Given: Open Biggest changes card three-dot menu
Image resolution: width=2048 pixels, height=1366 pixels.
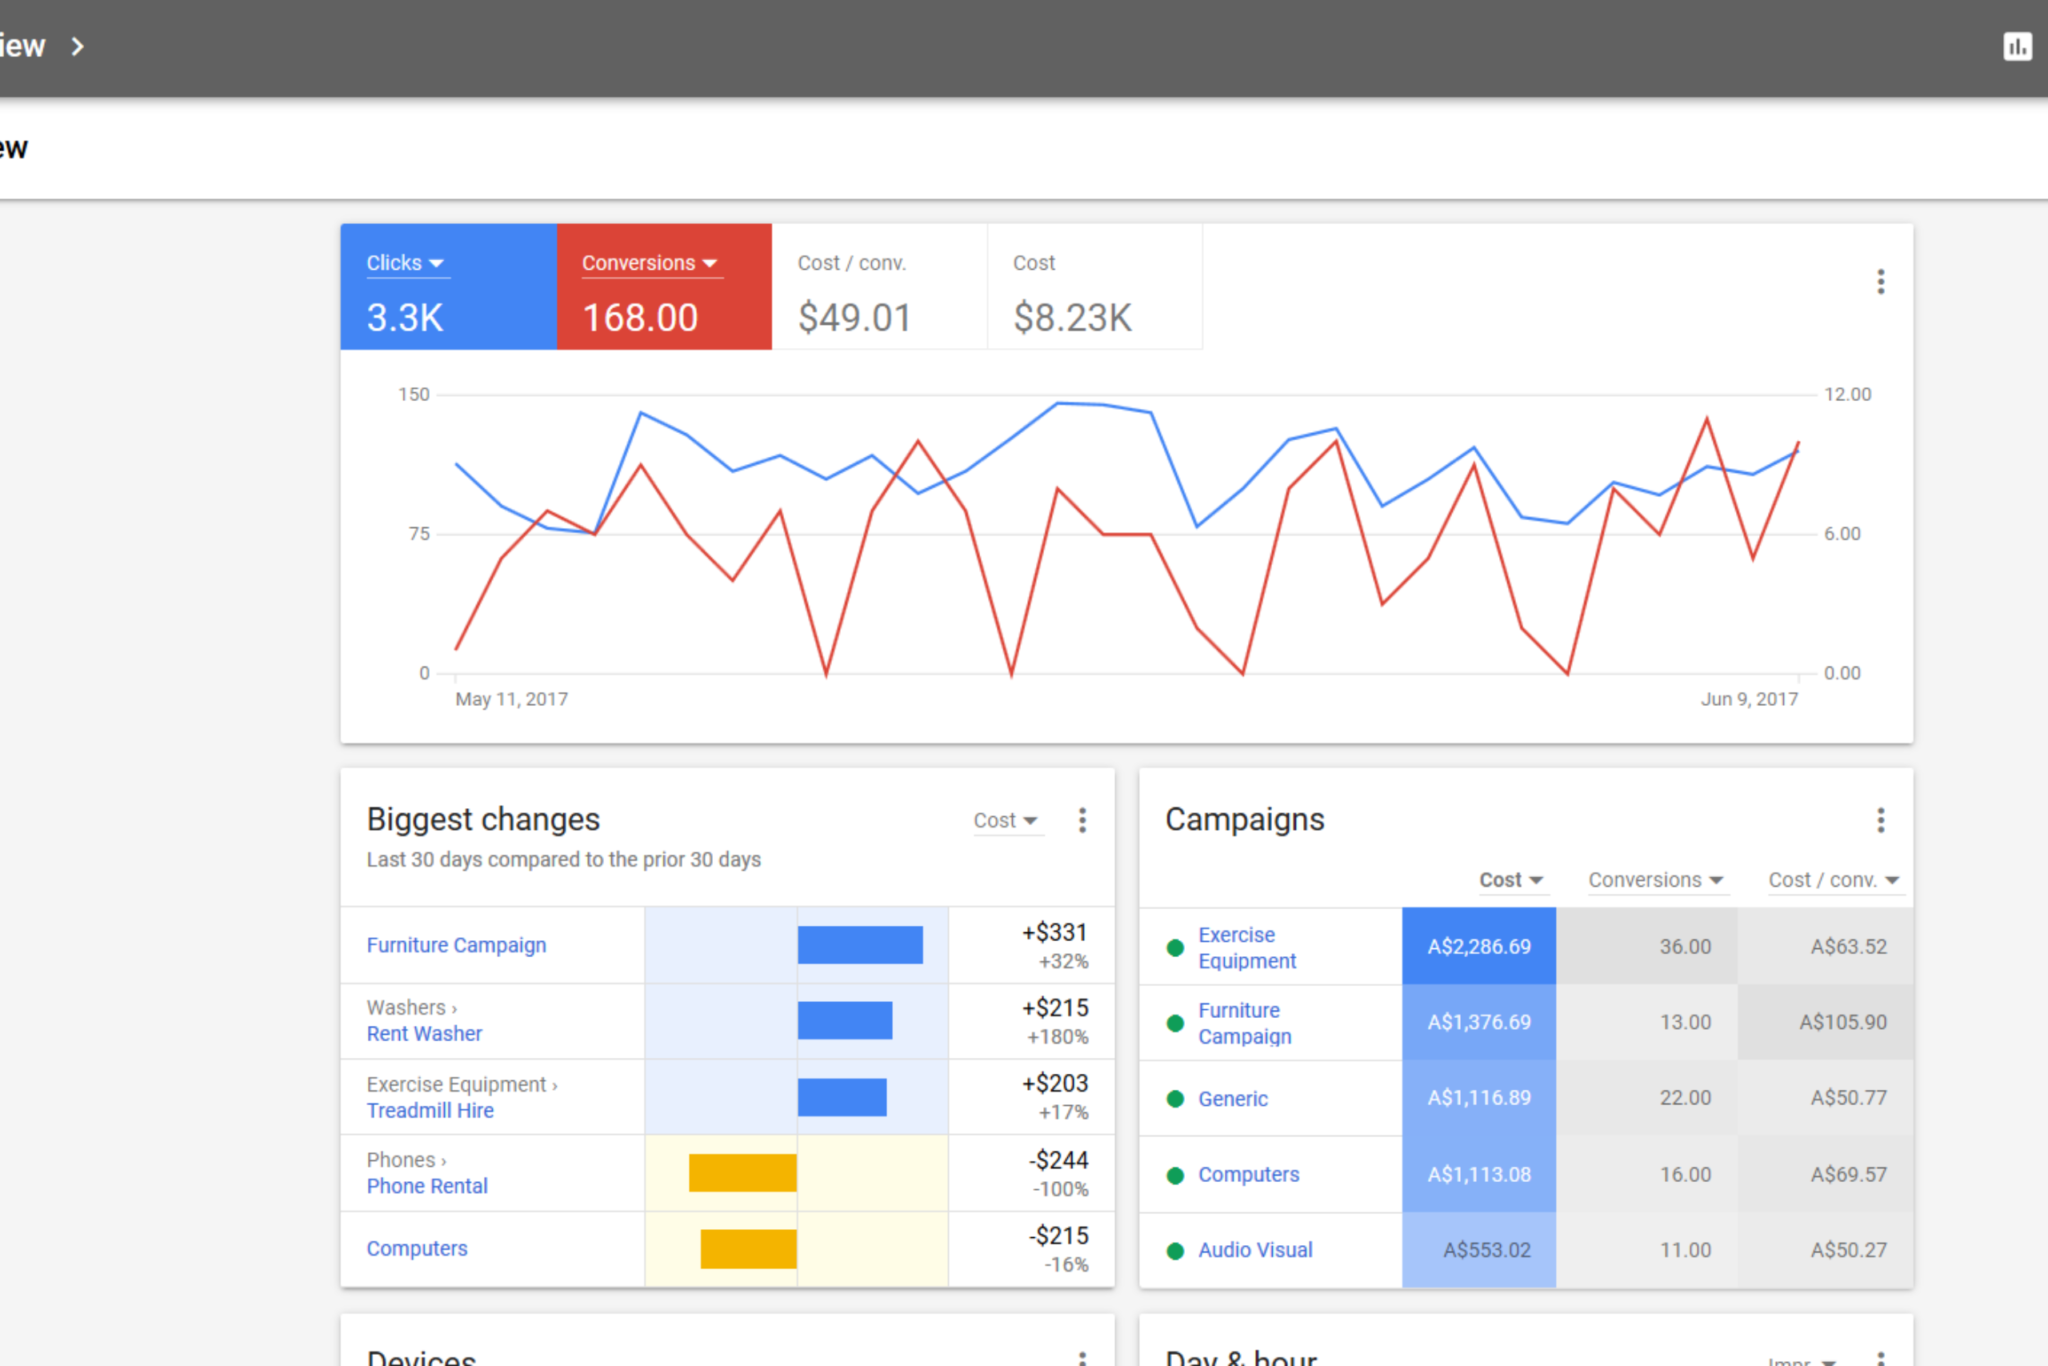Looking at the screenshot, I should point(1082,820).
